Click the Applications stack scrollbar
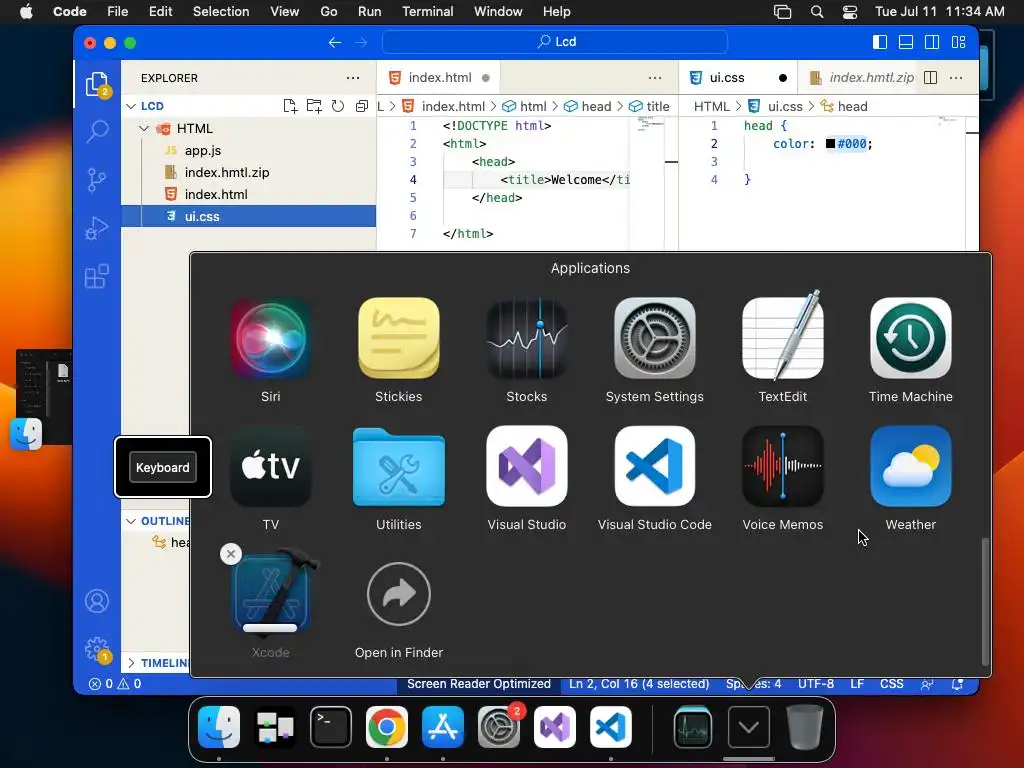This screenshot has width=1024, height=768. 985,601
